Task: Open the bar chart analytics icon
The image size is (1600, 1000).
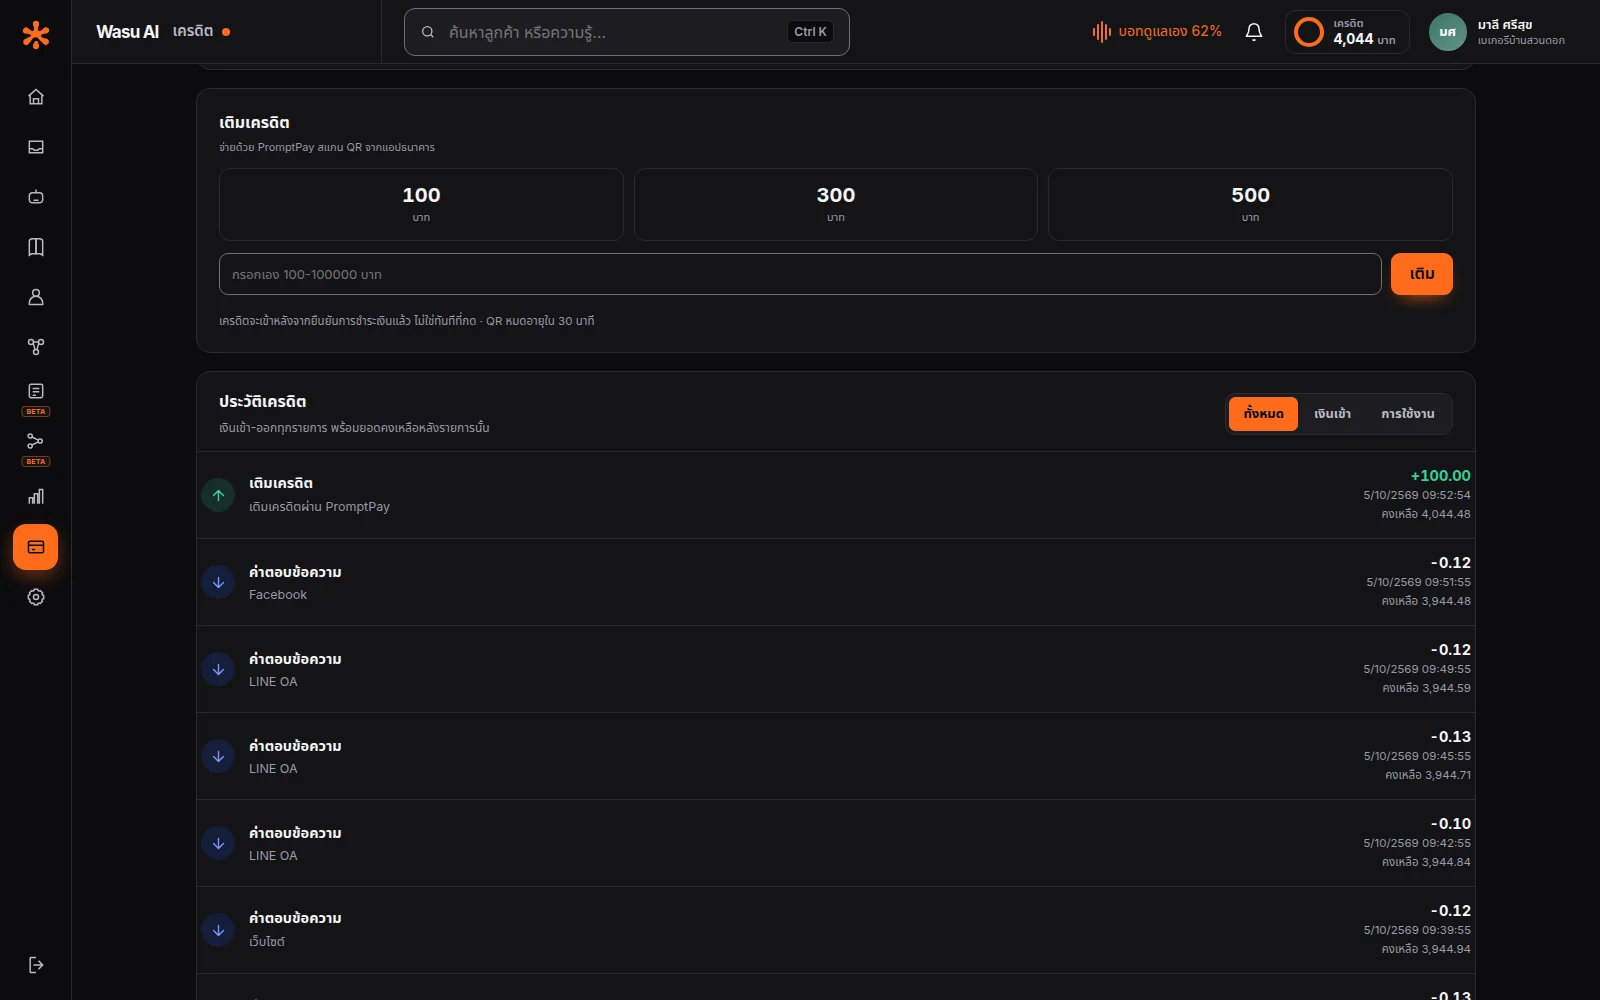Action: pyautogui.click(x=36, y=497)
